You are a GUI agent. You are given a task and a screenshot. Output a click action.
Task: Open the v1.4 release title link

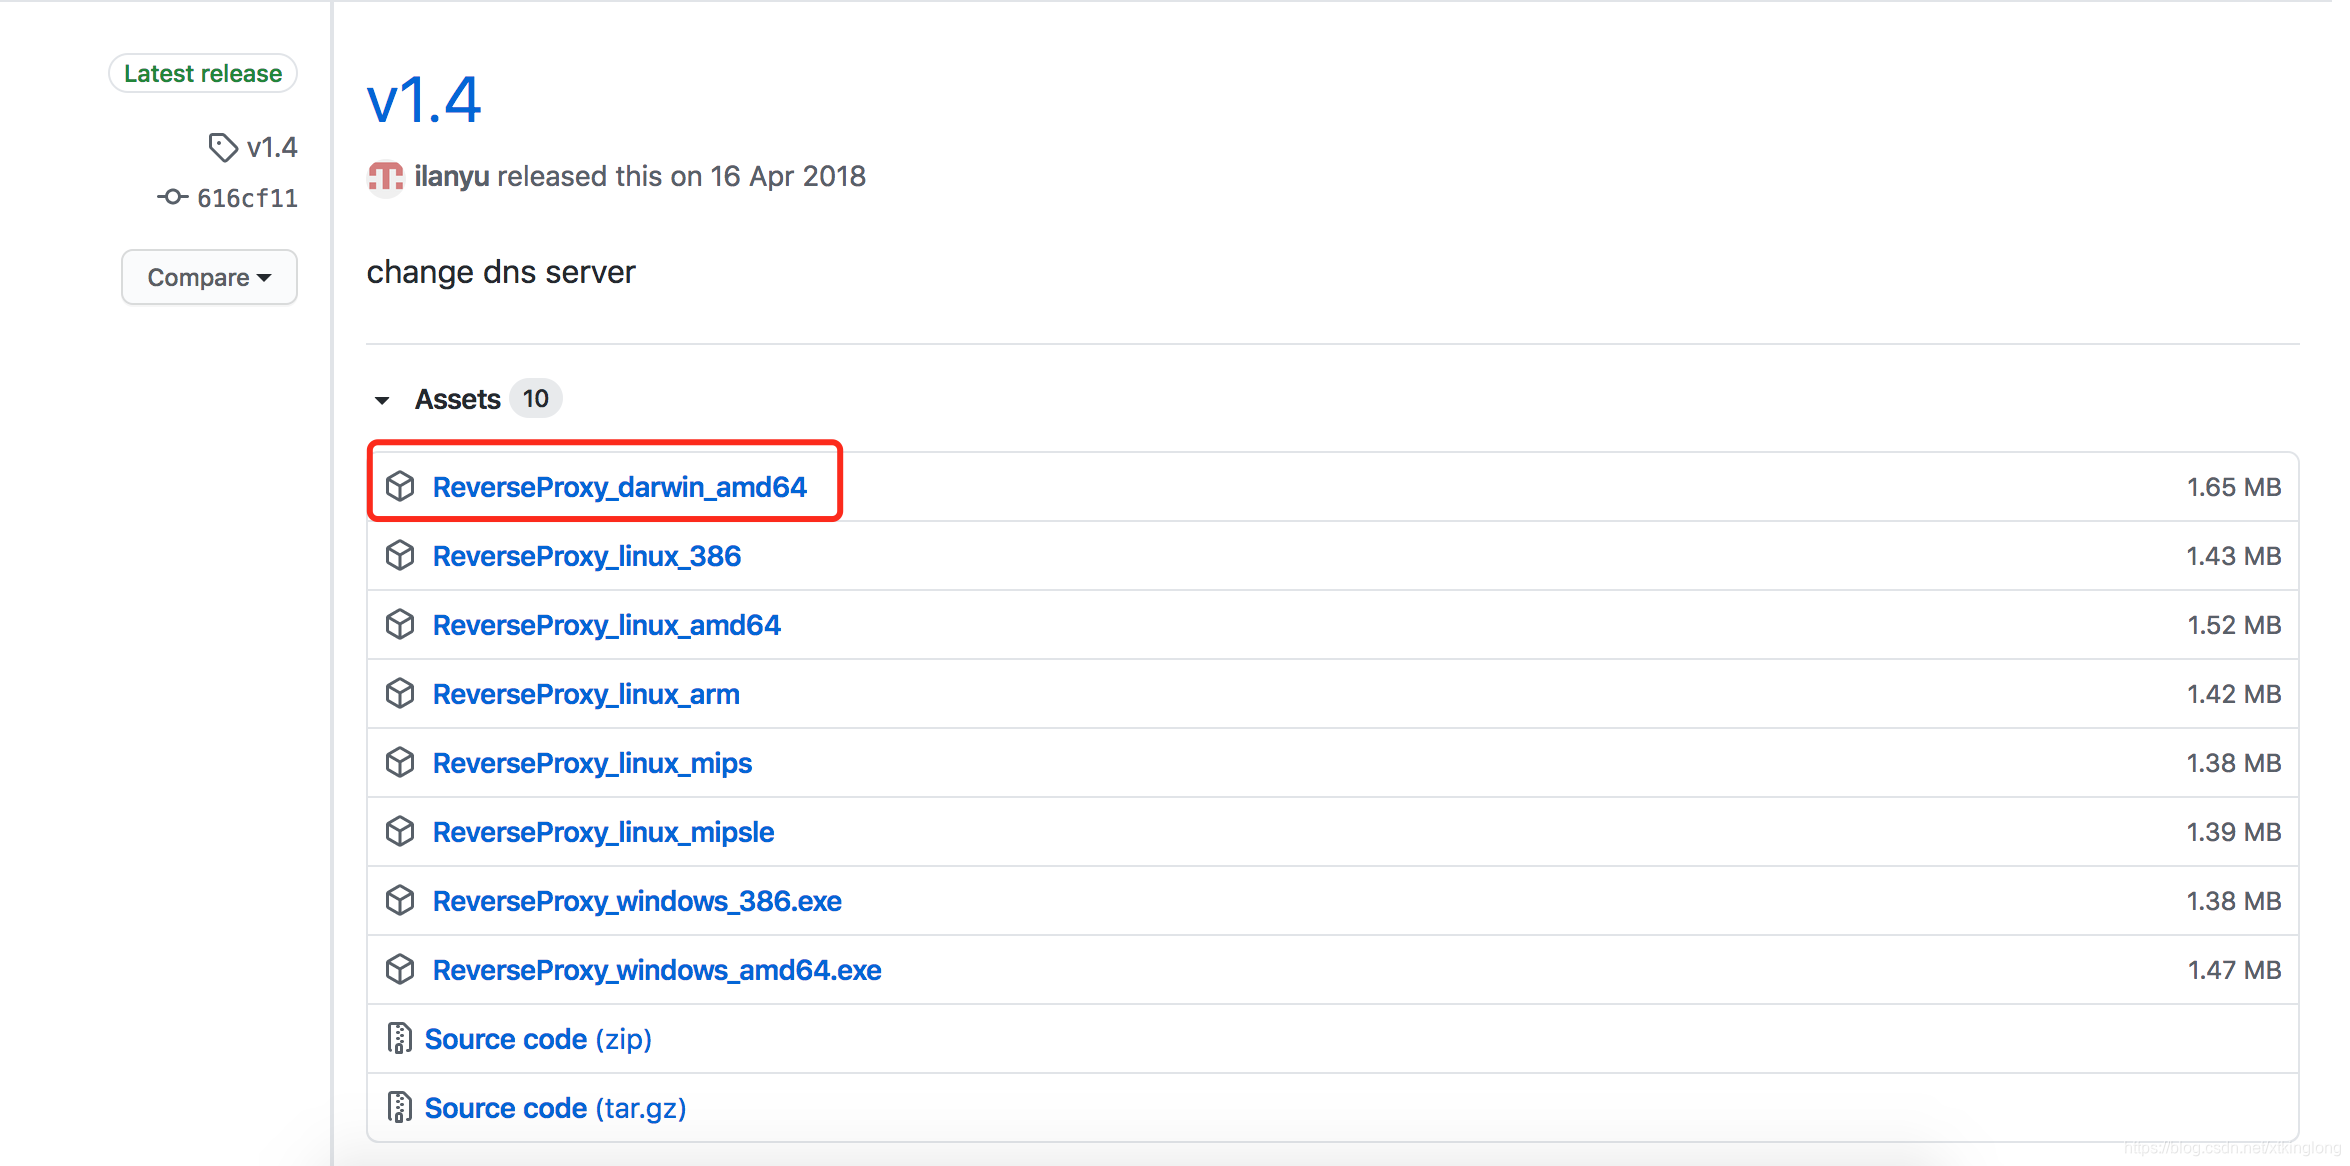pos(424,101)
